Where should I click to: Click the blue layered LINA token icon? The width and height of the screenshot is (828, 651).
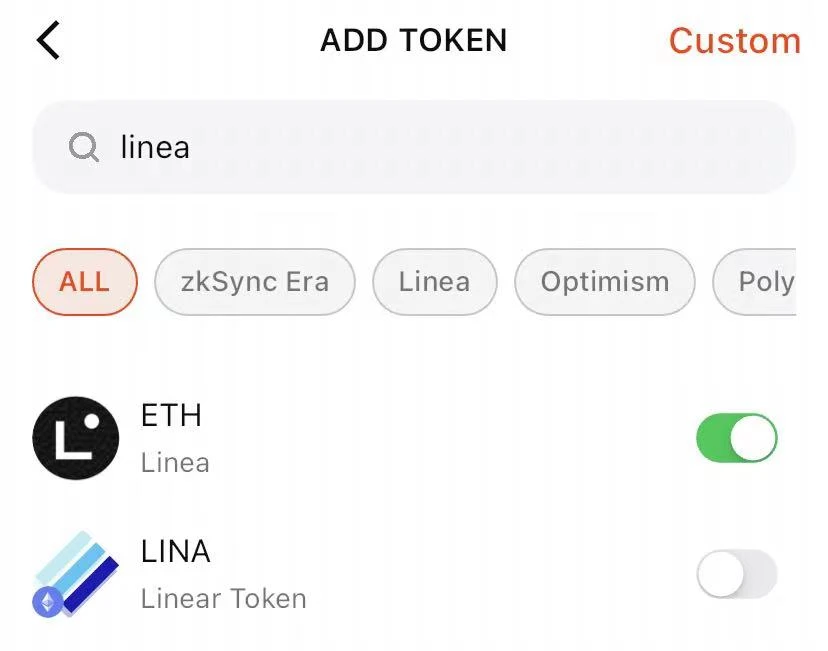(75, 573)
